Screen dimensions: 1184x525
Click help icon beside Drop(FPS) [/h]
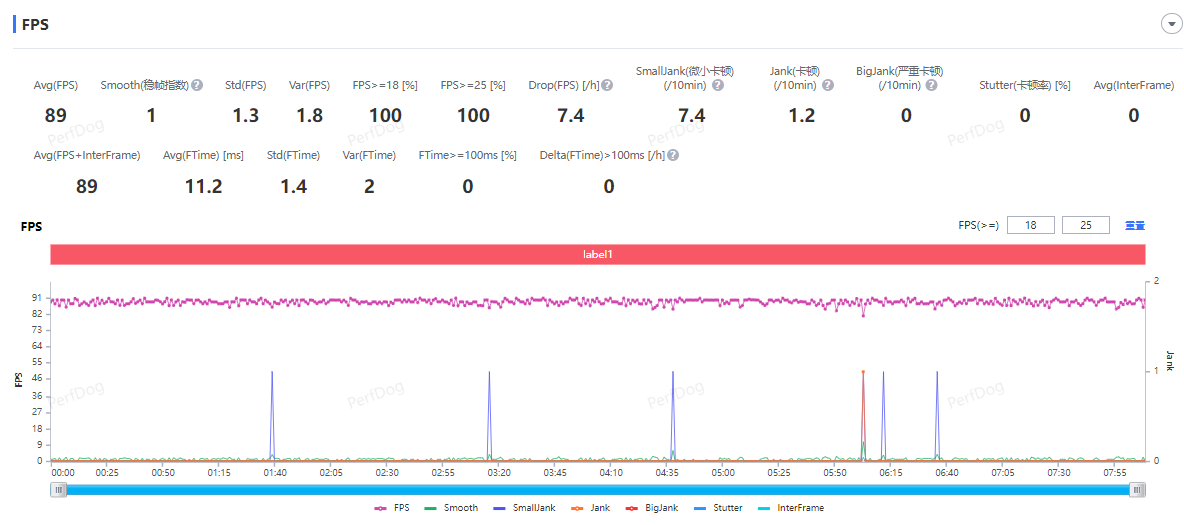click(607, 86)
